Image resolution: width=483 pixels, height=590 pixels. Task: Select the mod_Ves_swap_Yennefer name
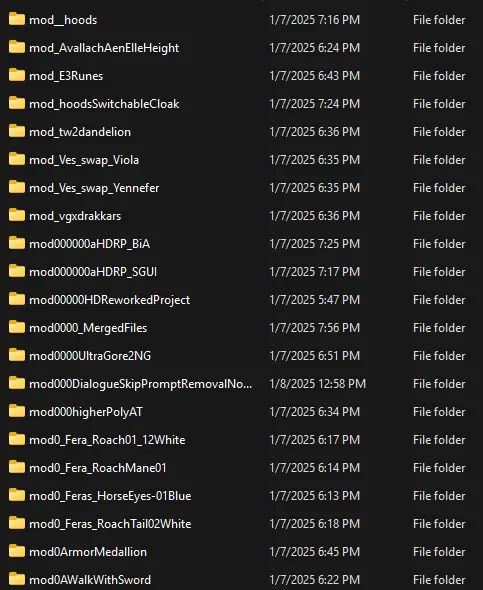pyautogui.click(x=94, y=188)
